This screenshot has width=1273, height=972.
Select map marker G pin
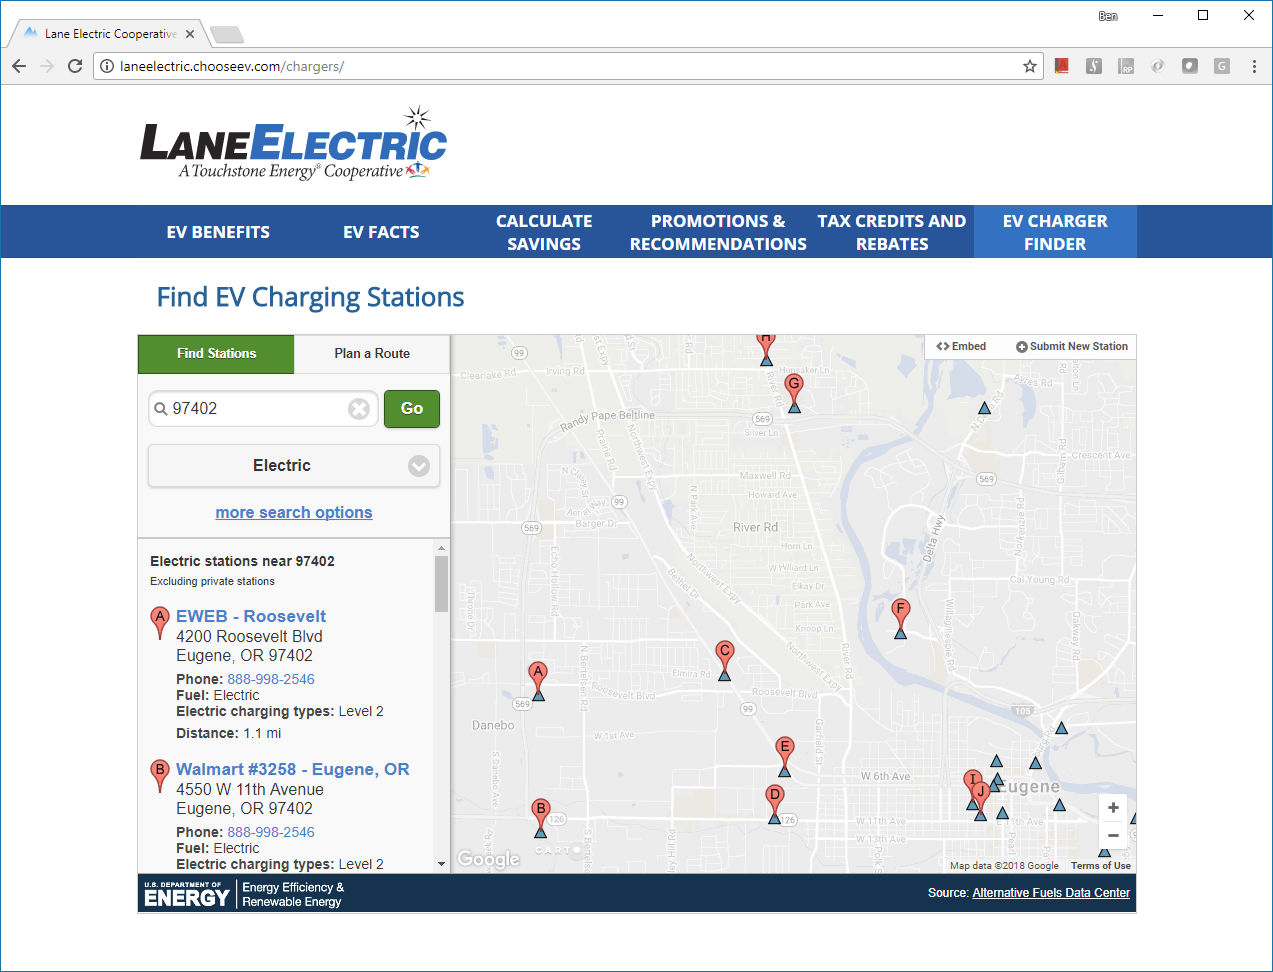click(794, 386)
